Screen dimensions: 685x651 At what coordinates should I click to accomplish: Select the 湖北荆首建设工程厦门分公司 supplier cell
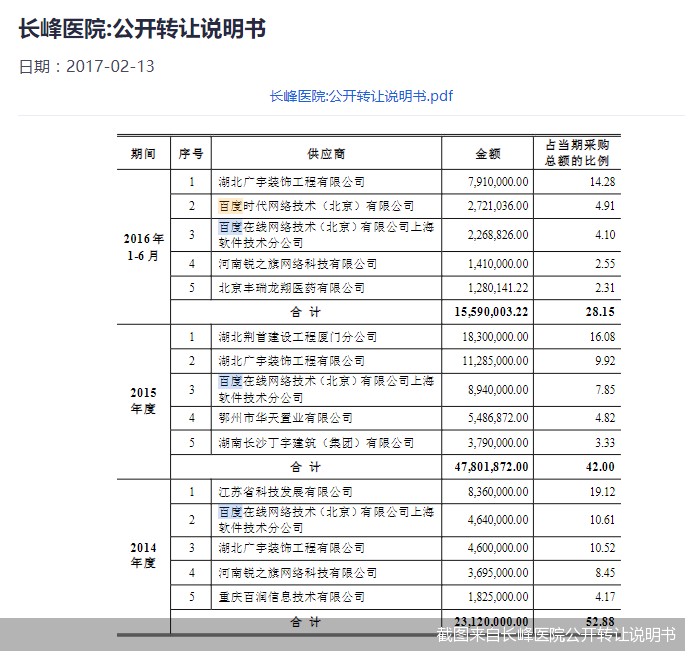point(297,337)
